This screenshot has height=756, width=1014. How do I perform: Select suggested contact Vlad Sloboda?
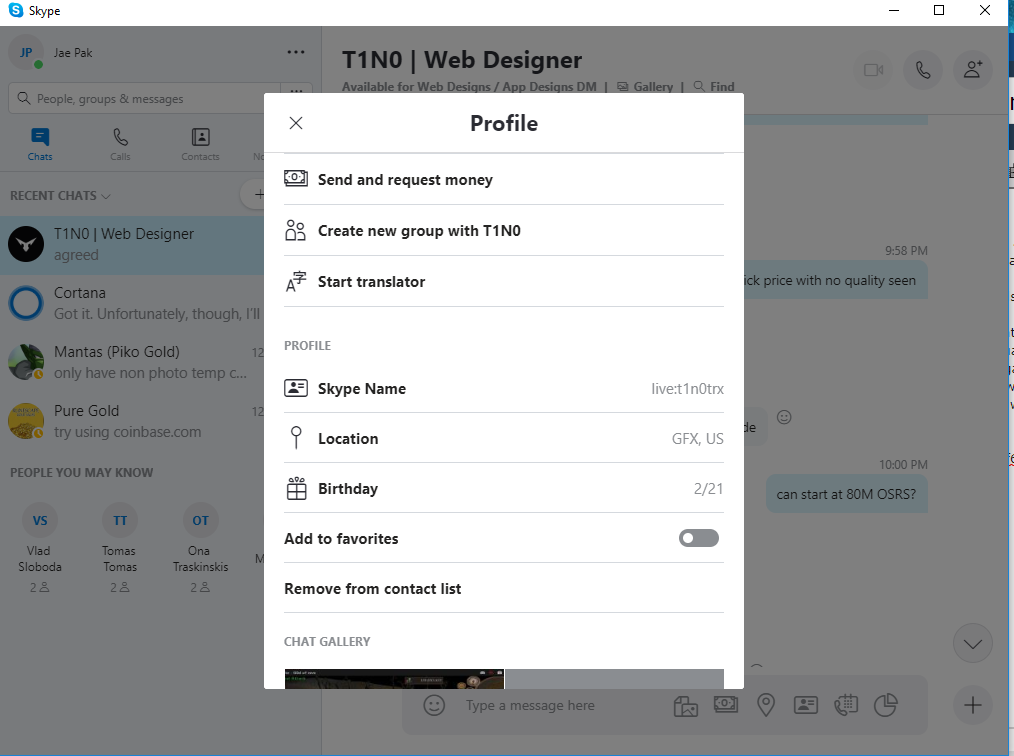(39, 548)
